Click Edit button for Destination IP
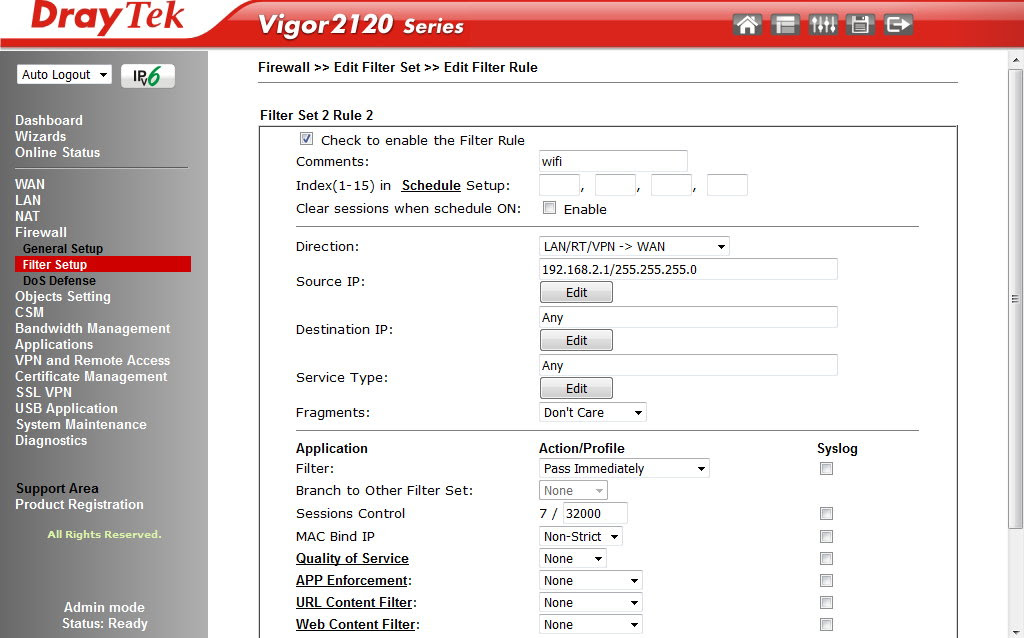The height and width of the screenshot is (638, 1024). [x=576, y=340]
